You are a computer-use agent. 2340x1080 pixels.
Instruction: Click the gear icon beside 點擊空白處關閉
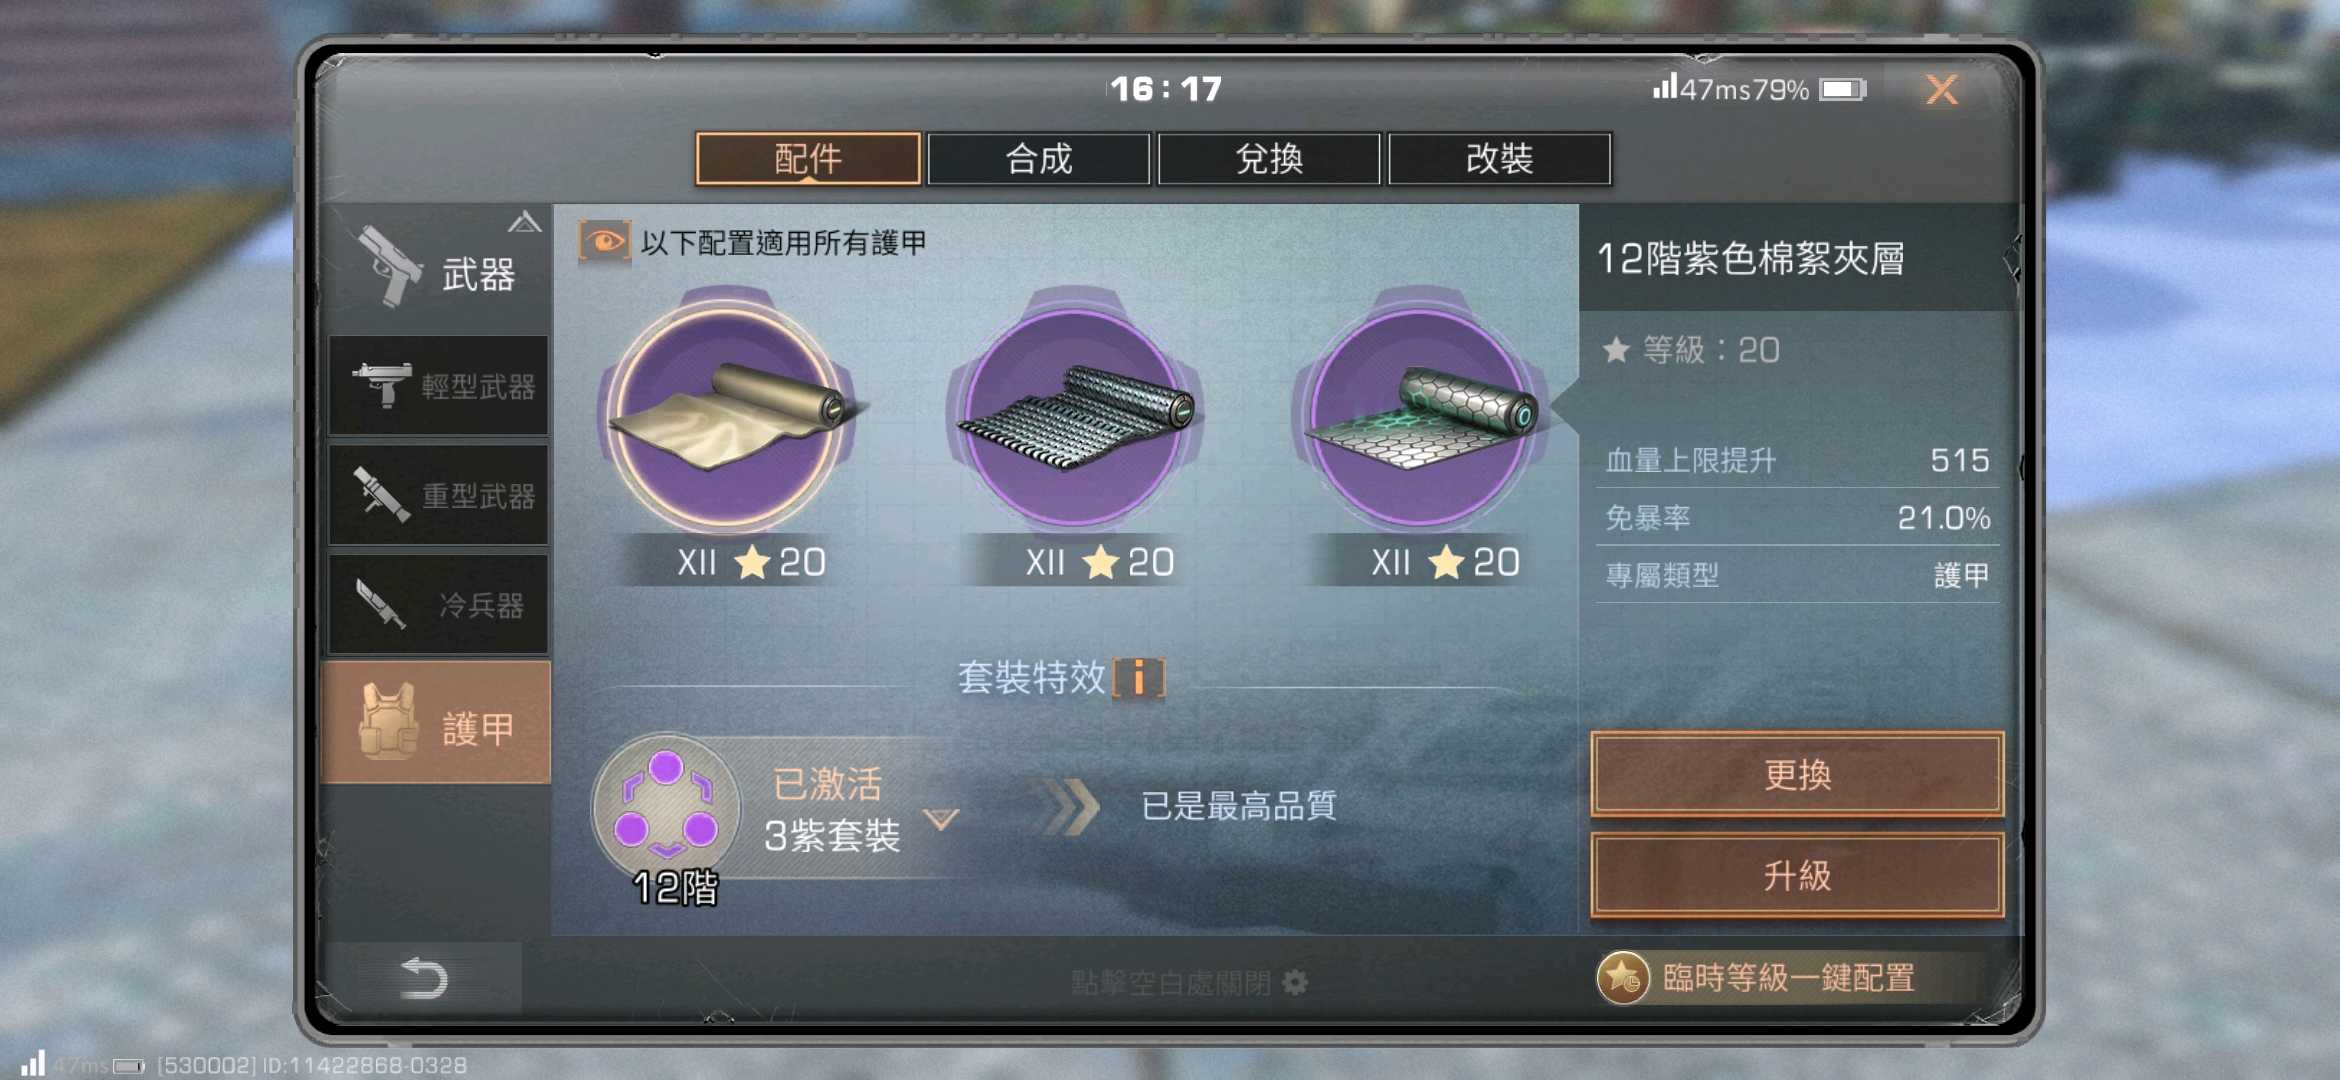pyautogui.click(x=1295, y=983)
